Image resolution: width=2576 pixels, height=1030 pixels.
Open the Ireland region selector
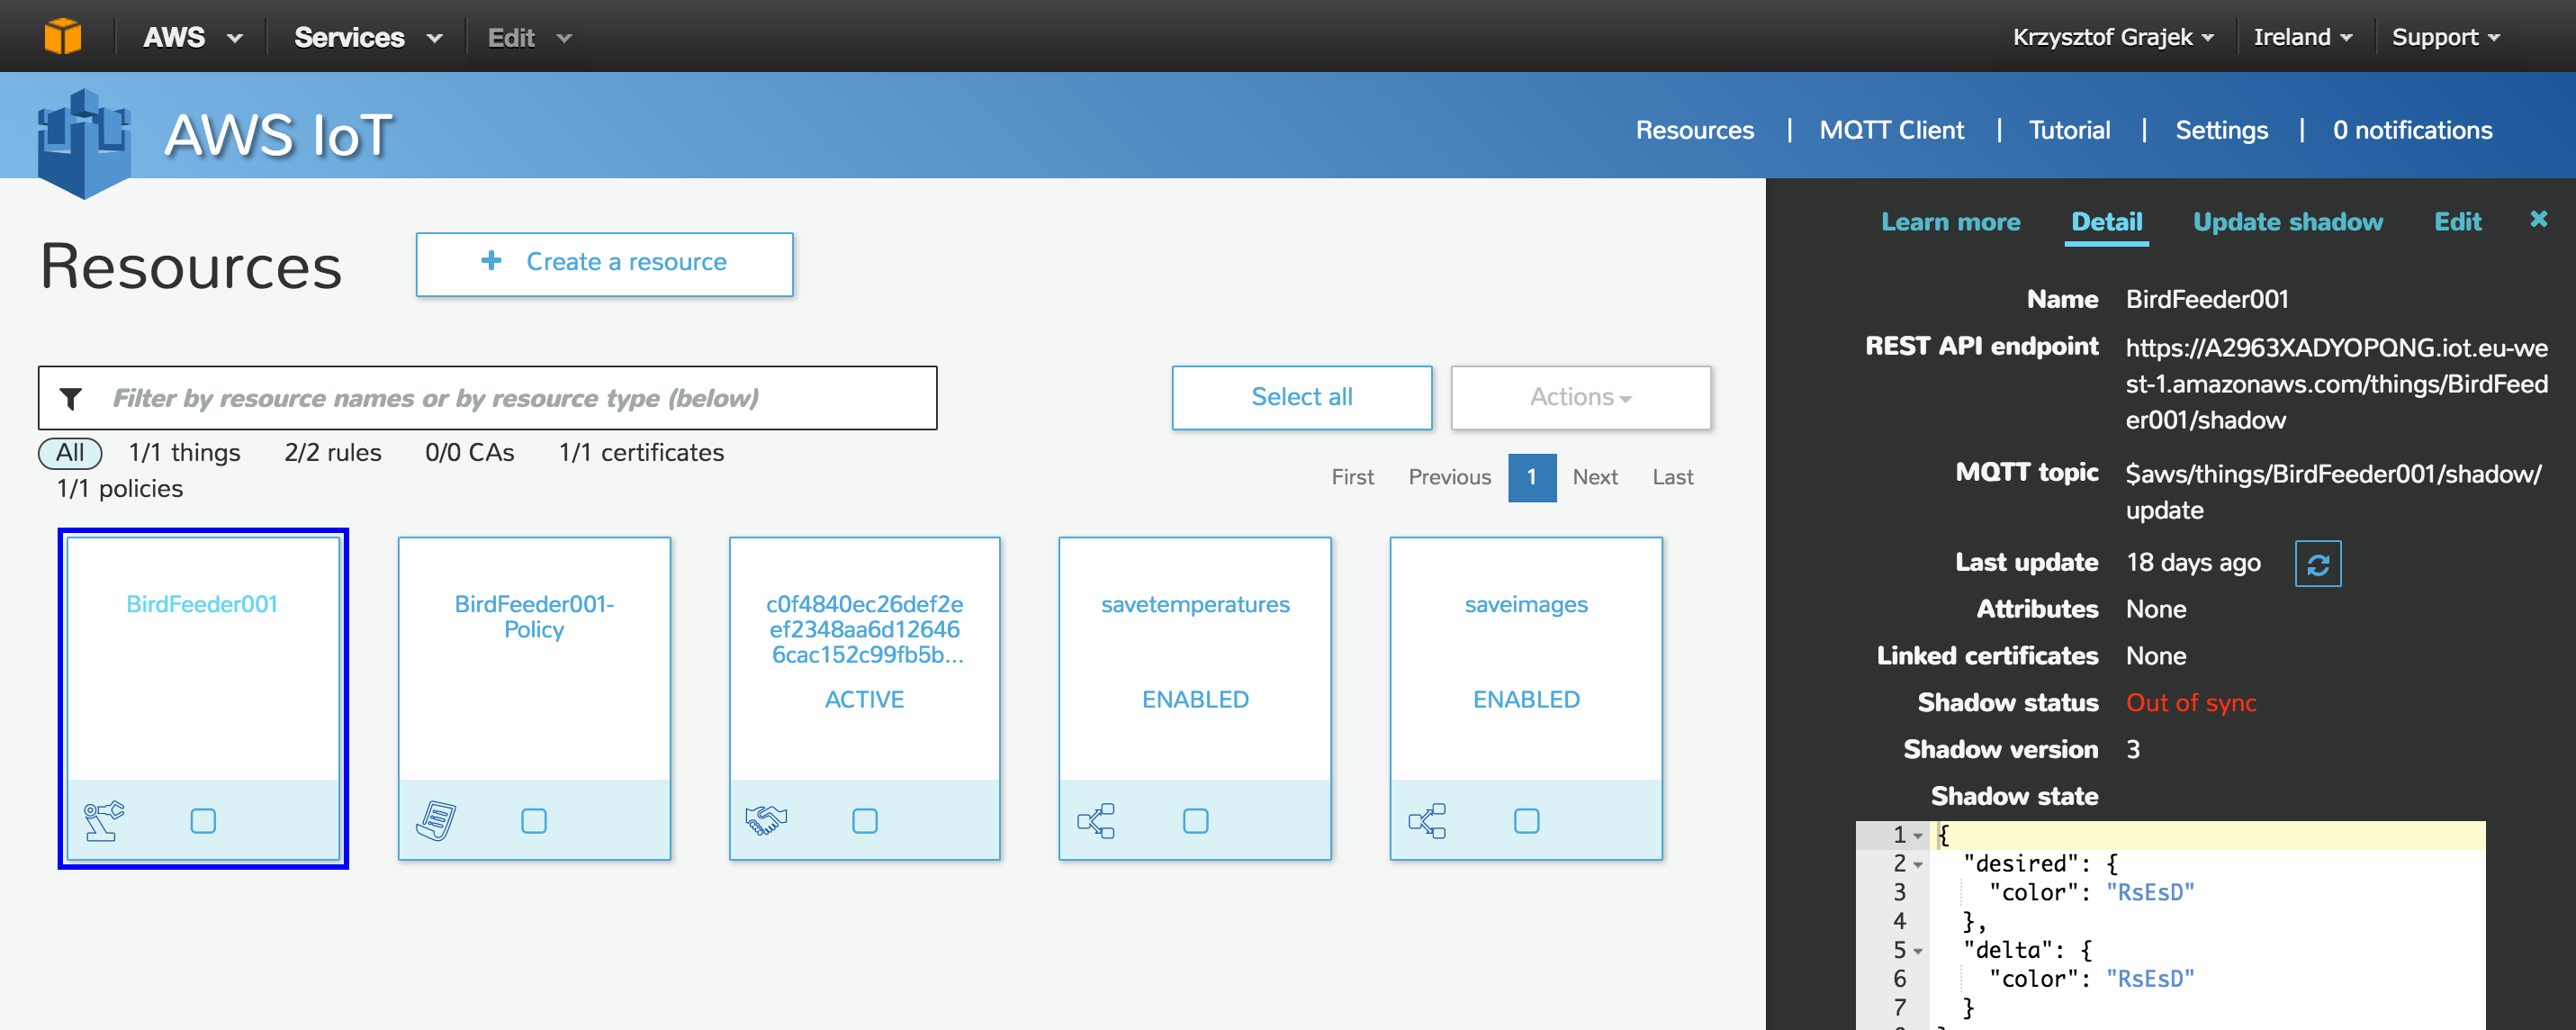coord(2302,37)
